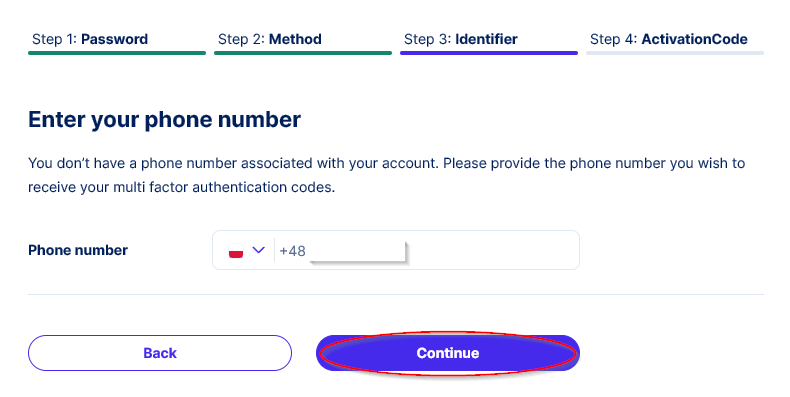The height and width of the screenshot is (397, 790).
Task: Click the horizontal divider above the buttons
Action: point(396,294)
